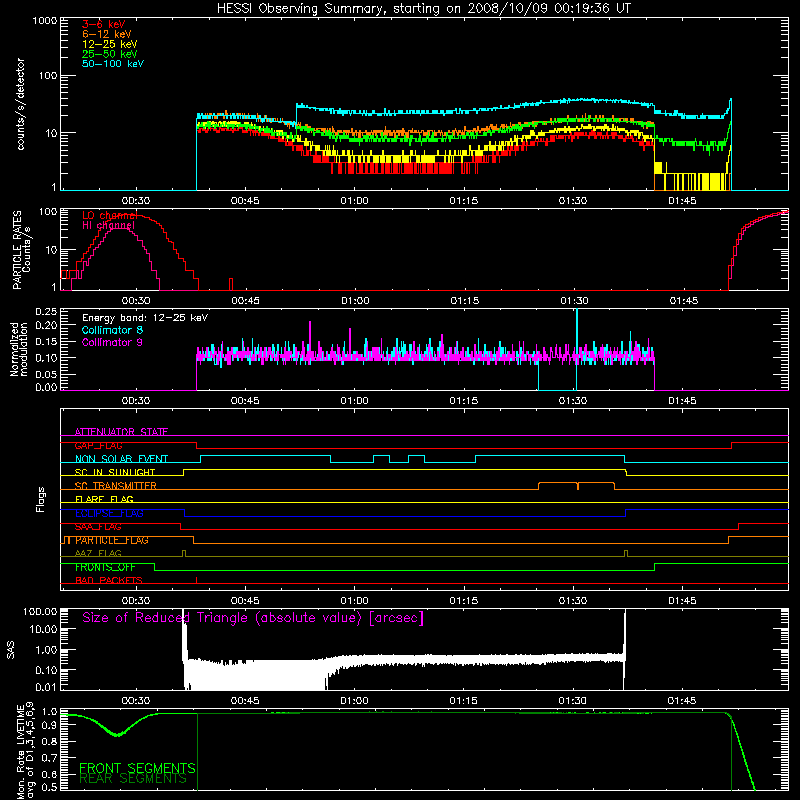This screenshot has width=800, height=800.
Task: Select the 12-25 keV legend label
Action: [110, 44]
